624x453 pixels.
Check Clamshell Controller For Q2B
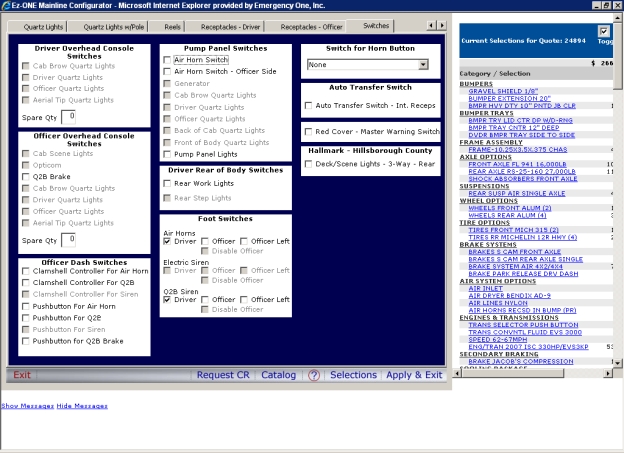(x=25, y=283)
